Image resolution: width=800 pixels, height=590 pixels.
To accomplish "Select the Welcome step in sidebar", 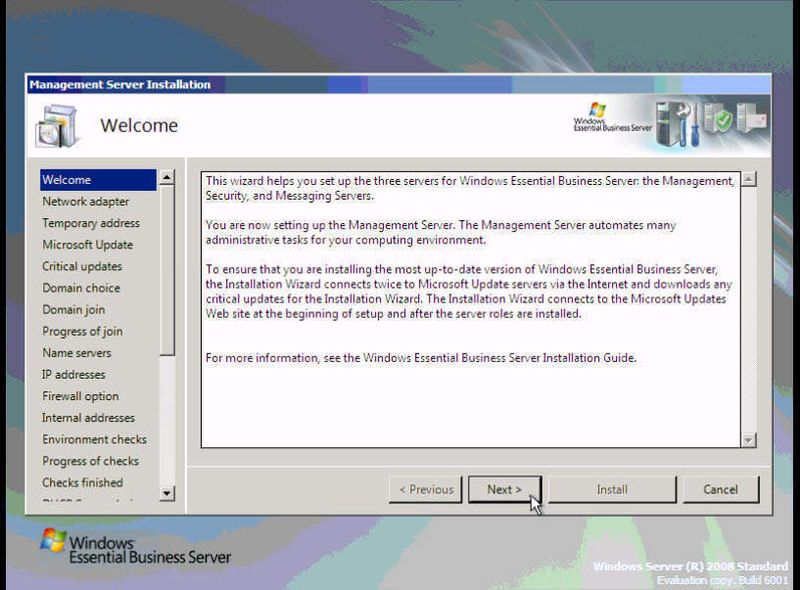I will click(x=98, y=180).
